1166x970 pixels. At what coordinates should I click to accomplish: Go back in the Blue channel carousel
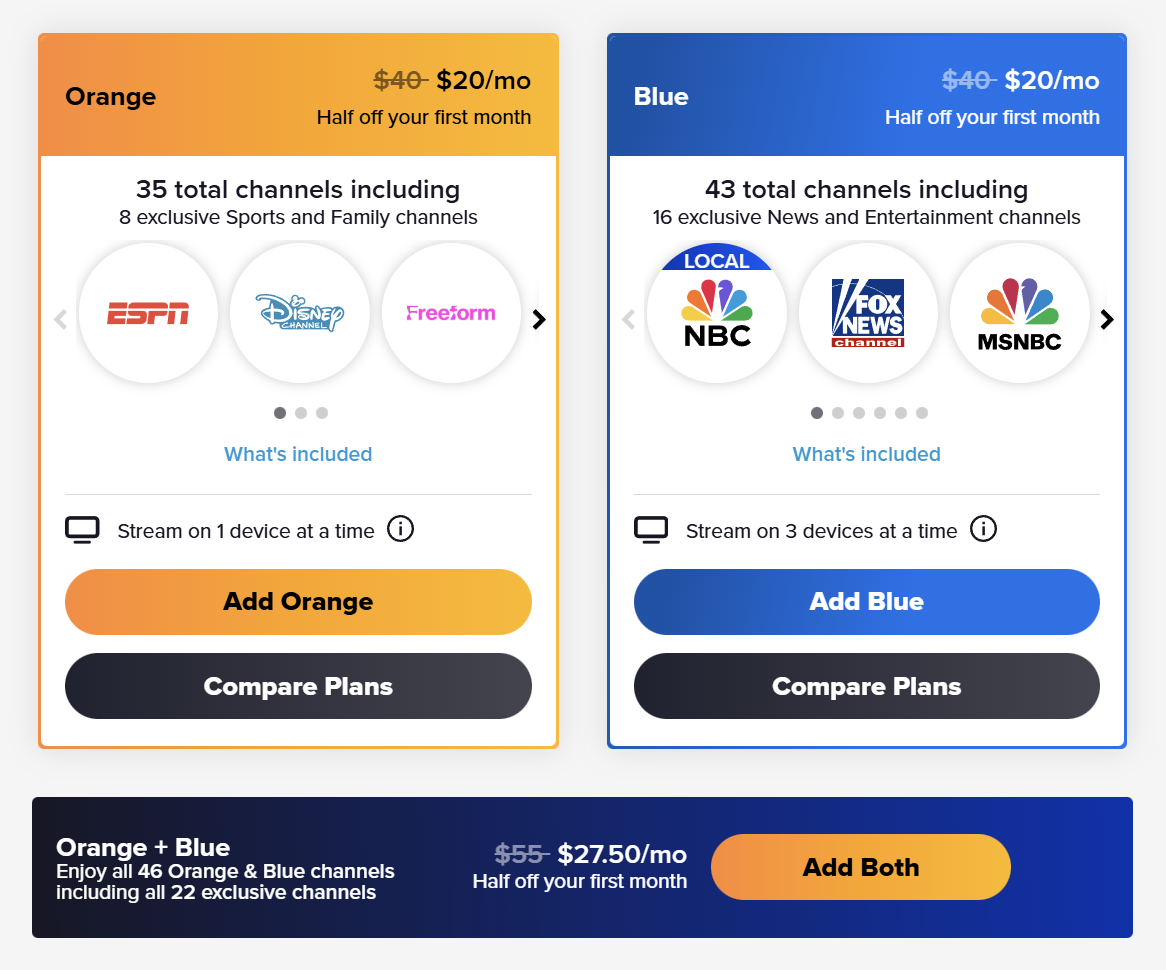coord(628,319)
